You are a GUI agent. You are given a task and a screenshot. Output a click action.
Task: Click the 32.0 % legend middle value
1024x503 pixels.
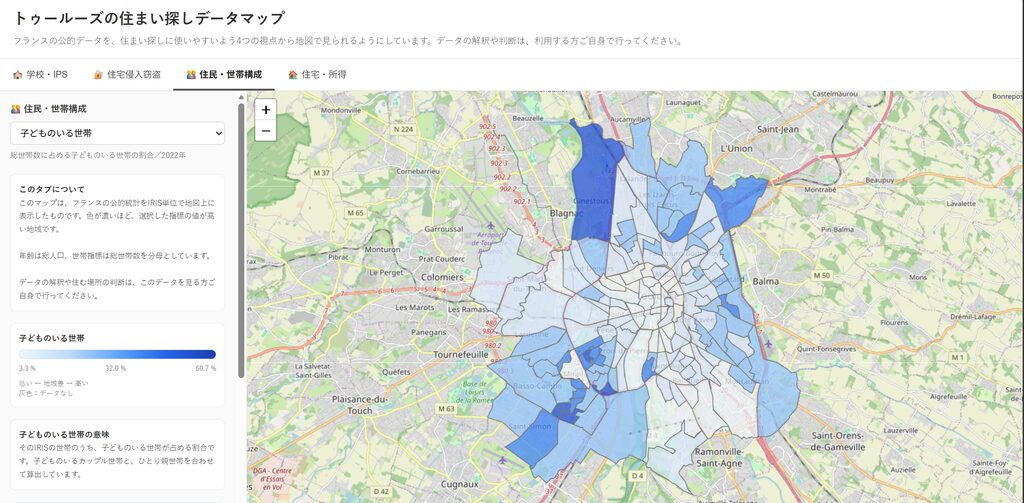coord(116,368)
